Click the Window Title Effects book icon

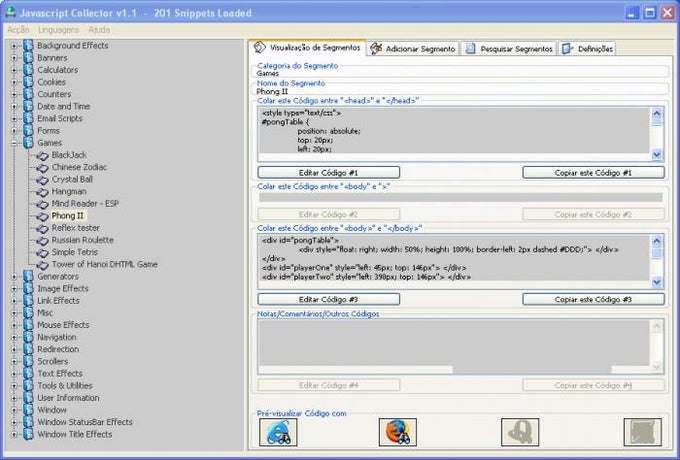tap(28, 434)
